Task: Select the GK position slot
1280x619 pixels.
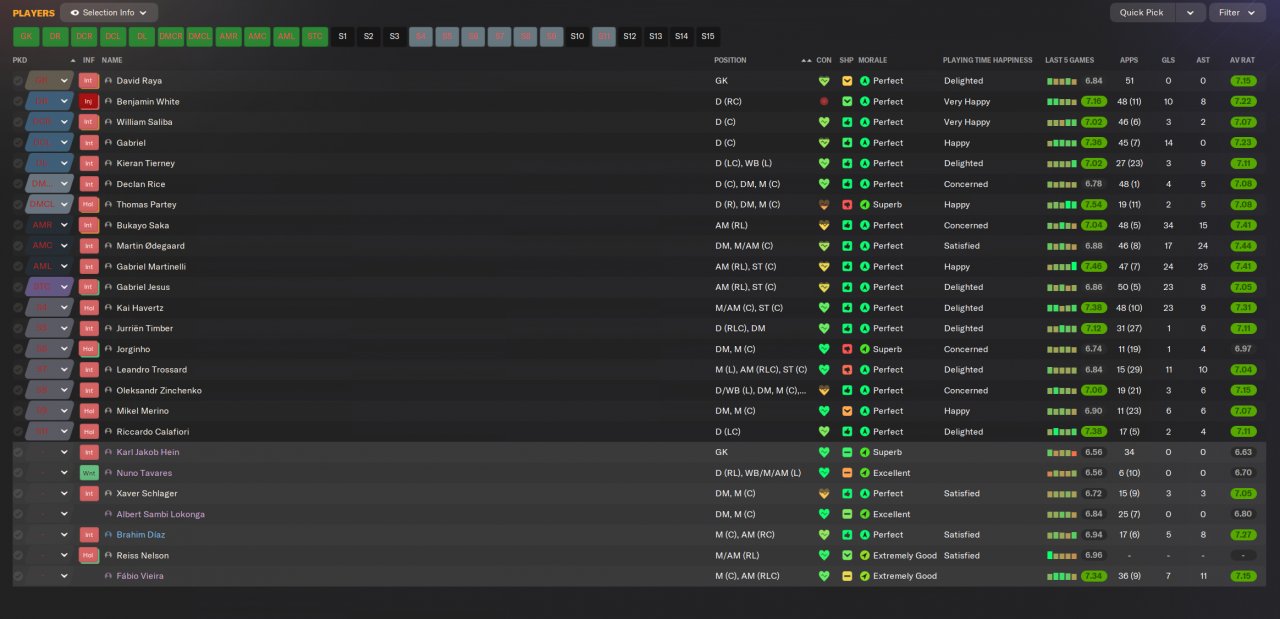Action: pyautogui.click(x=27, y=36)
